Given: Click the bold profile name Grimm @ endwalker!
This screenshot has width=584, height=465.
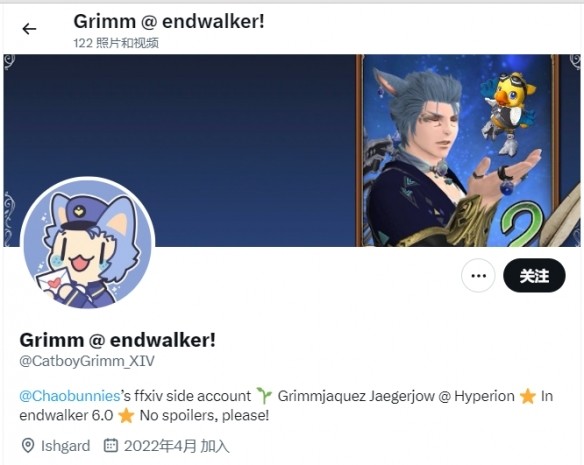Looking at the screenshot, I should (x=117, y=340).
